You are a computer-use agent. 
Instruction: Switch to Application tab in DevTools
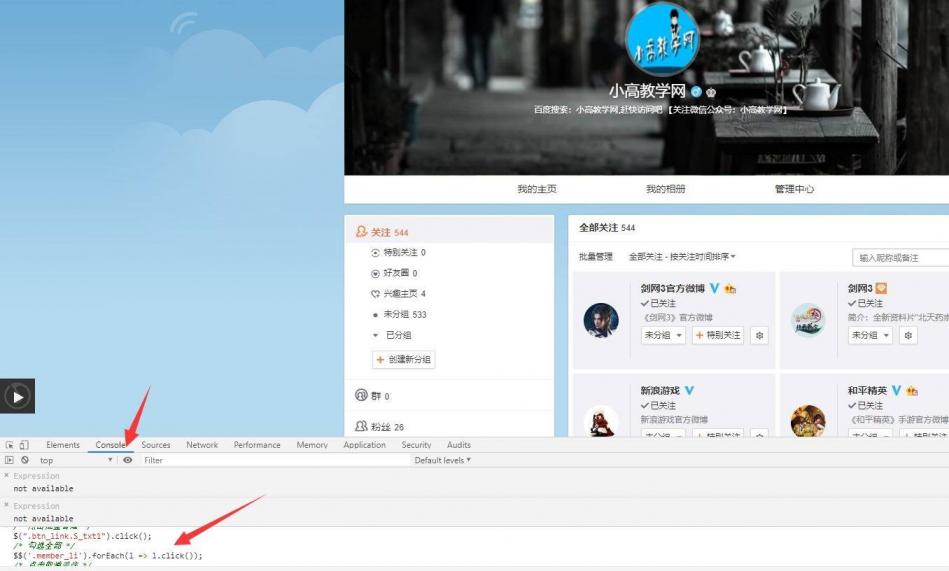click(364, 445)
